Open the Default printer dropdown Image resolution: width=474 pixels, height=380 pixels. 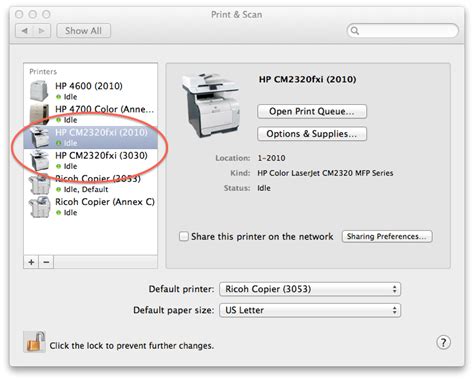310,289
